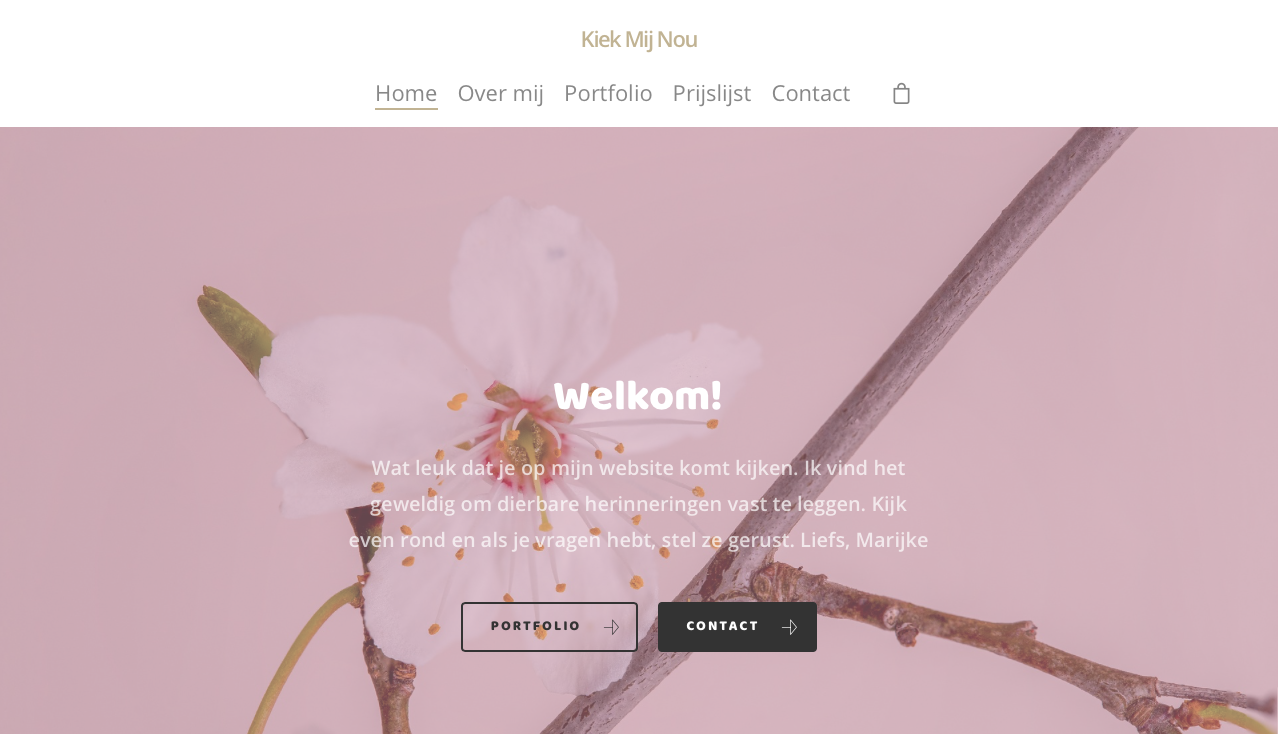Click the welcome paragraph ending 'Liefs, Marijke'
This screenshot has width=1278, height=734.
[638, 504]
